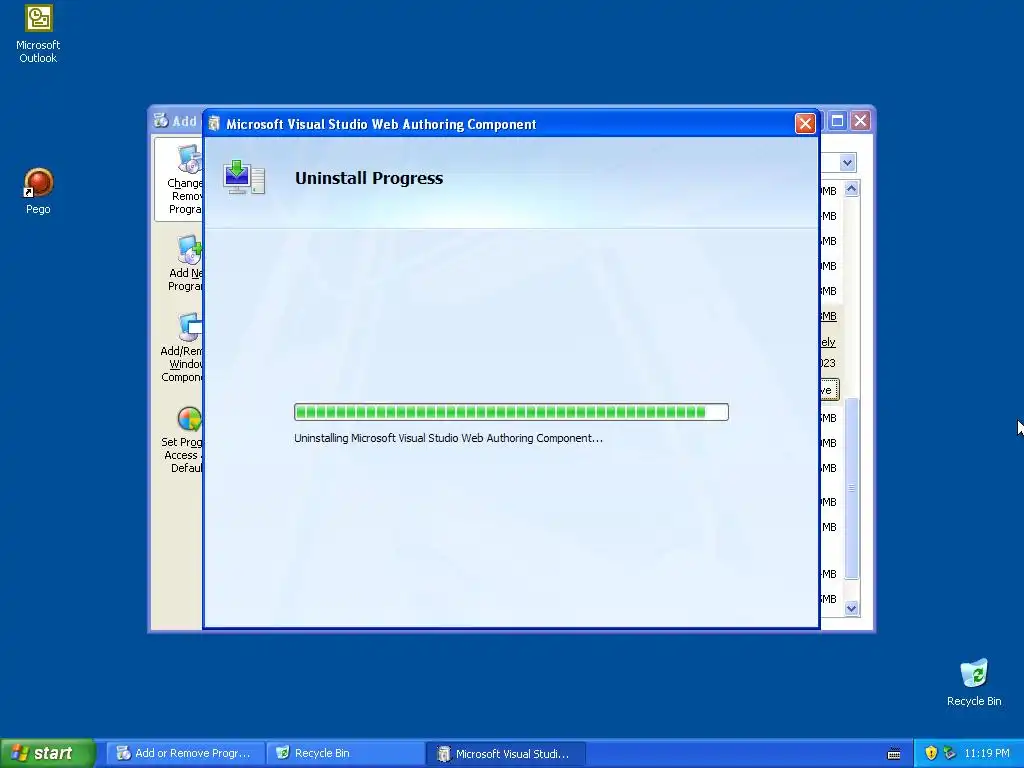Click the green uninstall progress bar
Screen dimensions: 1024x768
coord(511,412)
